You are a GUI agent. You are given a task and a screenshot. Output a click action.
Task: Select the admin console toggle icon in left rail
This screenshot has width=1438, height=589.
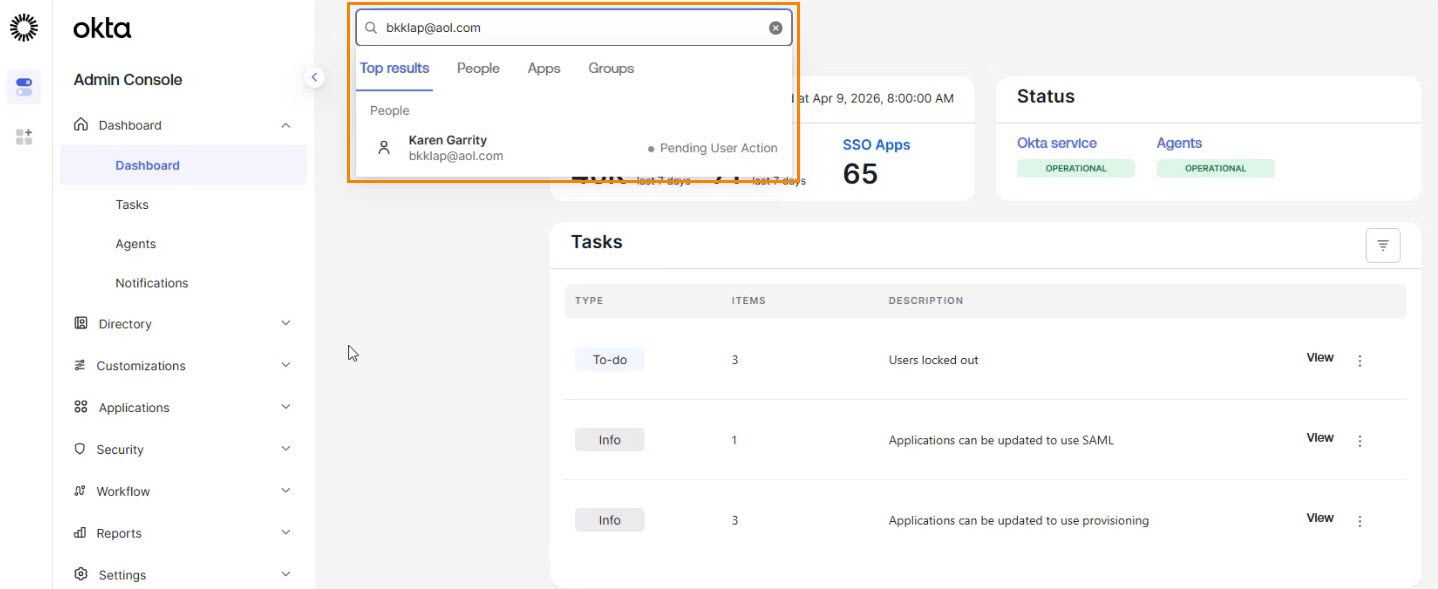24,87
